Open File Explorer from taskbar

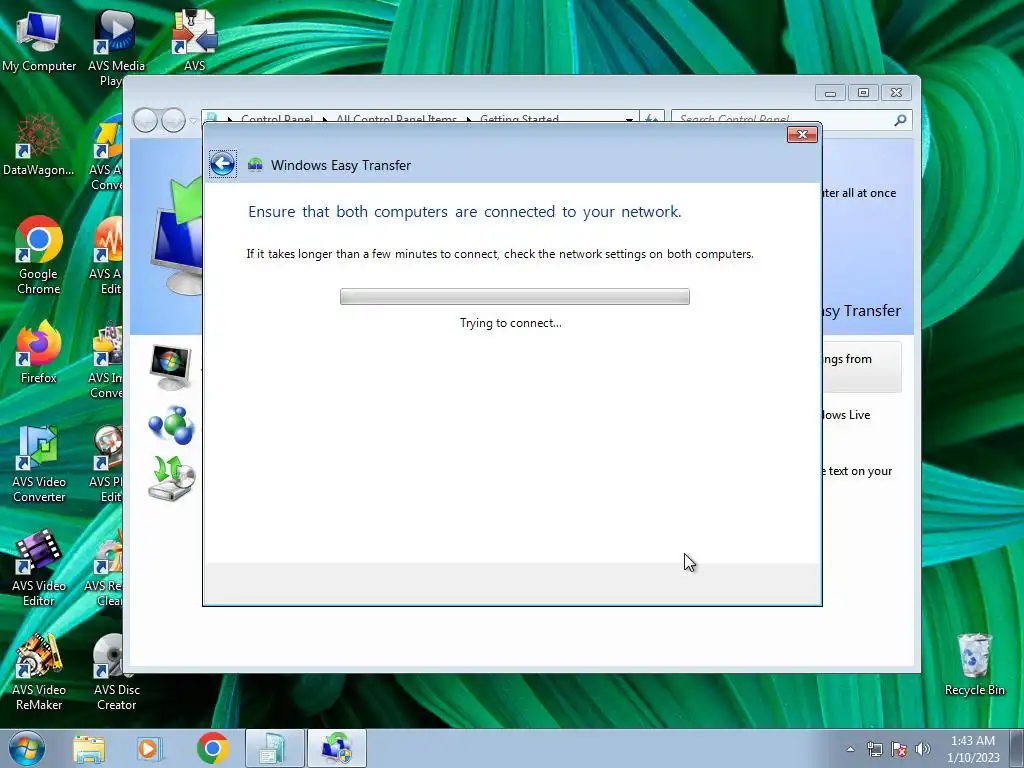(x=89, y=749)
